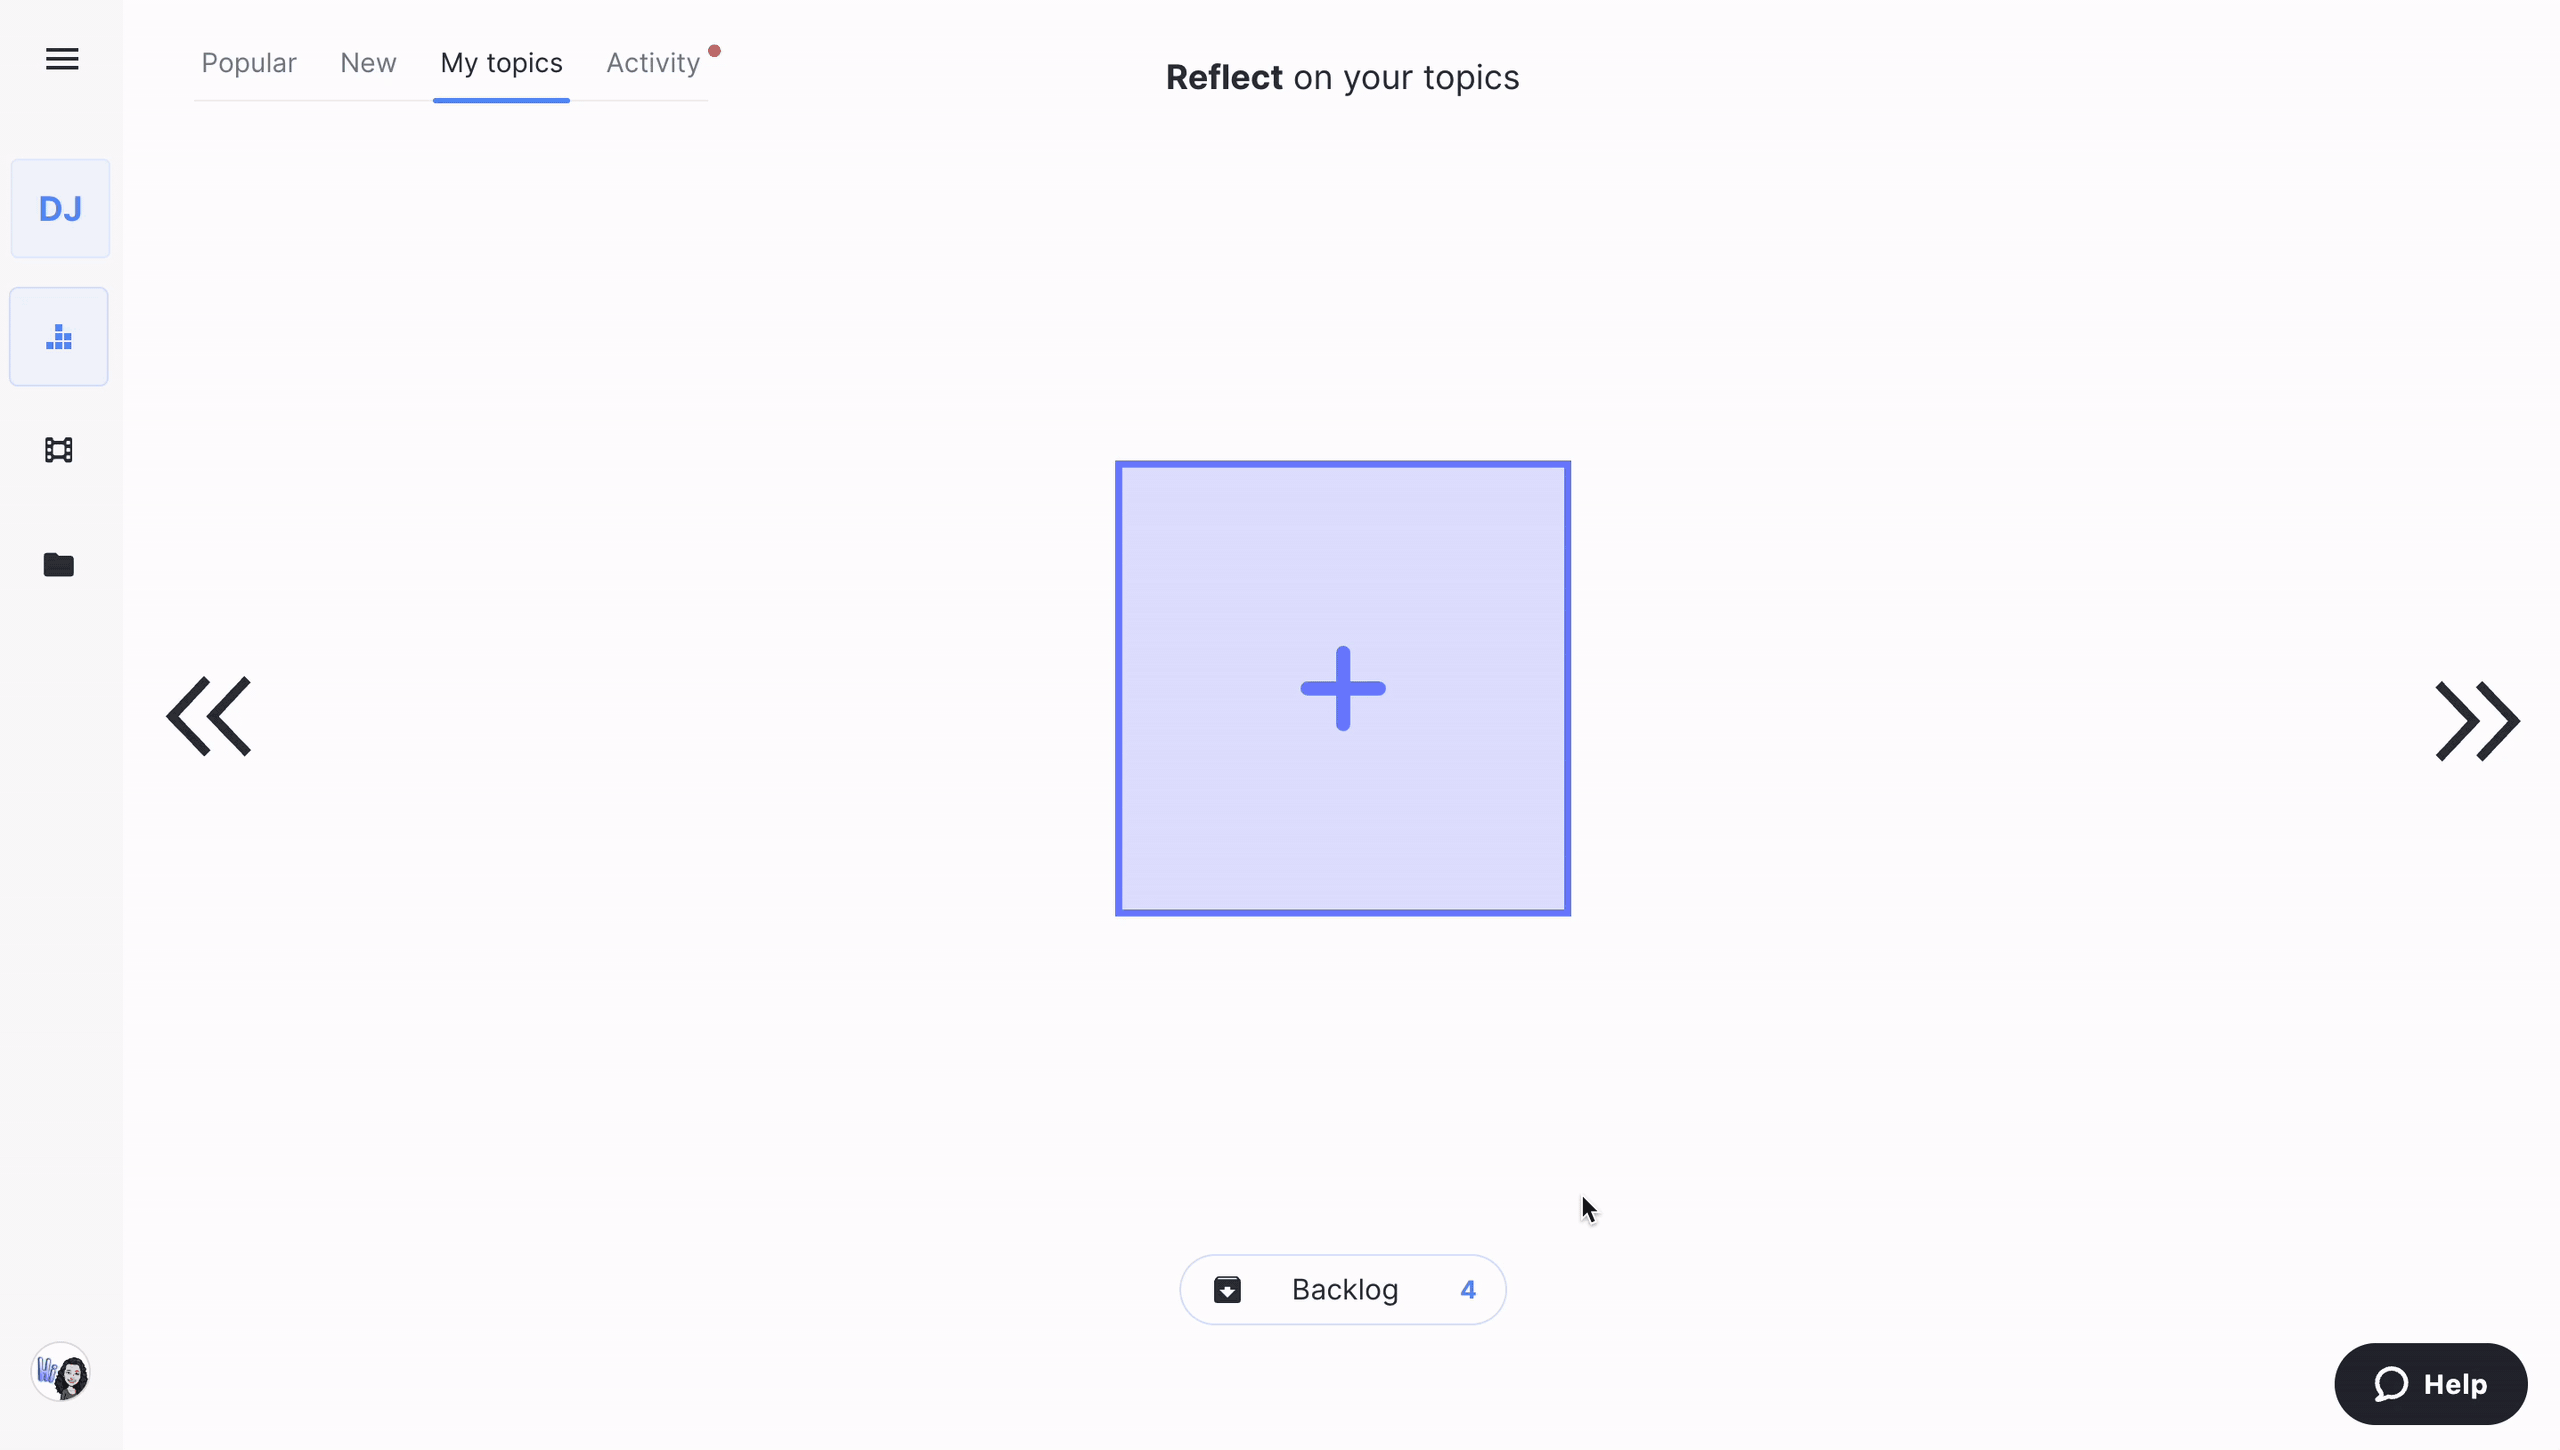2560x1450 pixels.
Task: Click the Backlog count number 4
Action: click(1467, 1290)
